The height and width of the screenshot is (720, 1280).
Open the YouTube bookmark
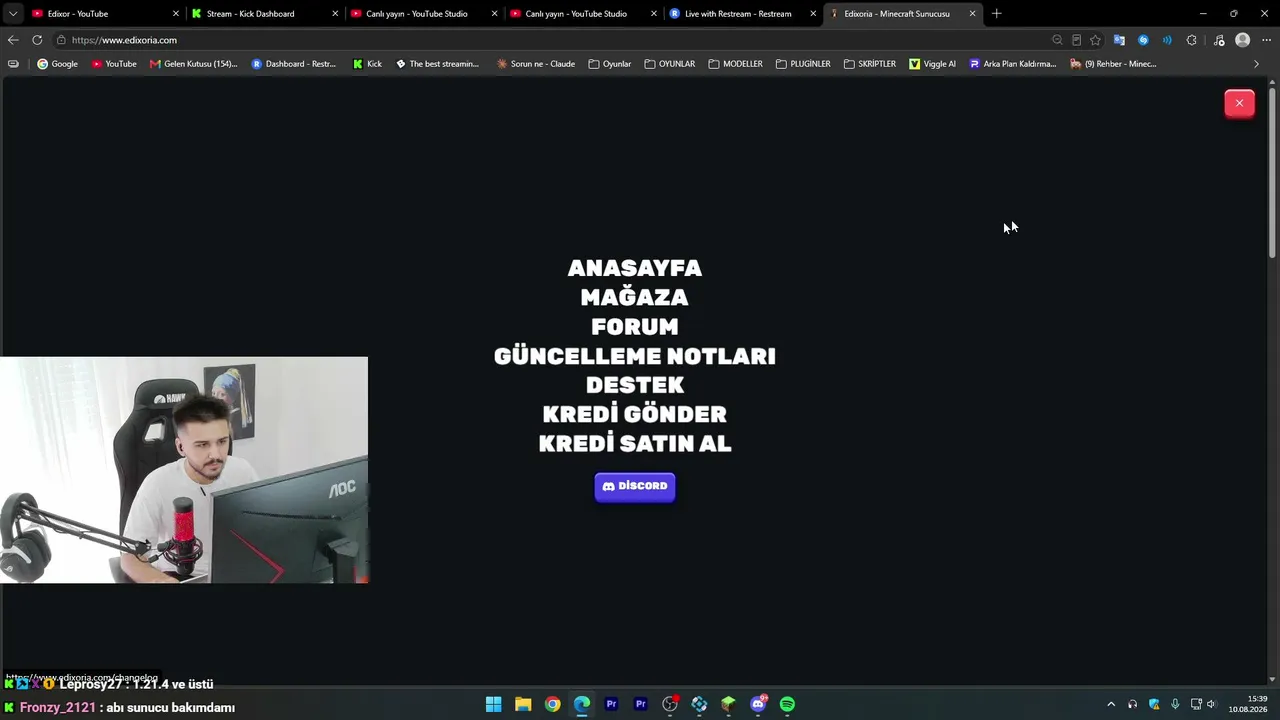[x=114, y=64]
